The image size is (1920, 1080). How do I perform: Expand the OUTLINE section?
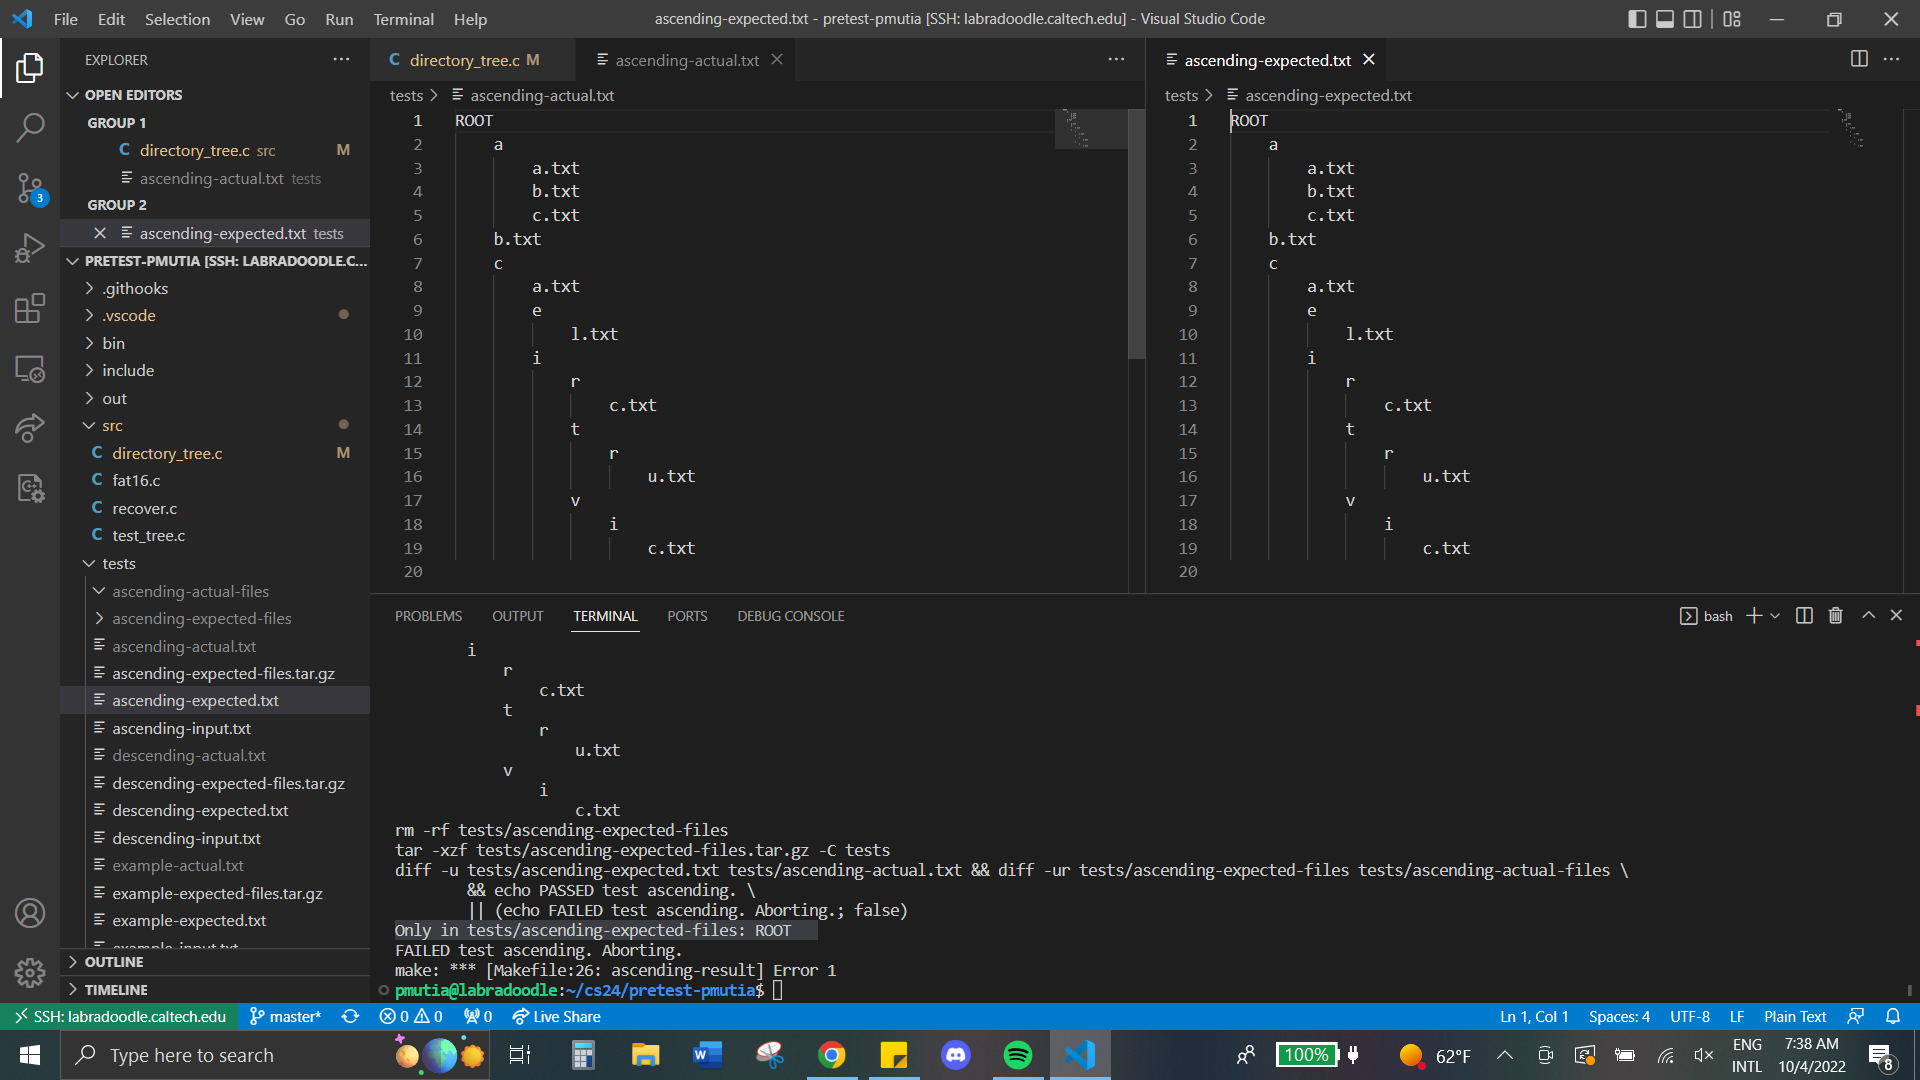pos(114,962)
